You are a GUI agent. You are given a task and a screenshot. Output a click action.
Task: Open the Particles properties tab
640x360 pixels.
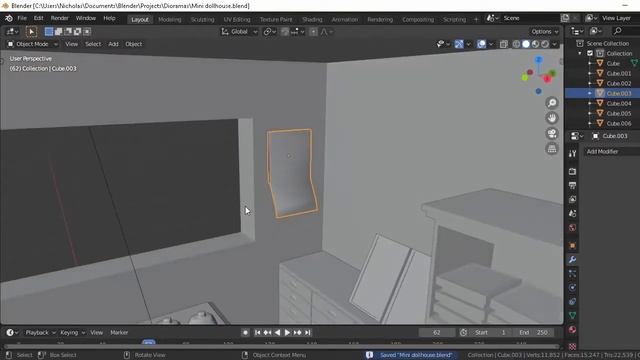[572, 273]
